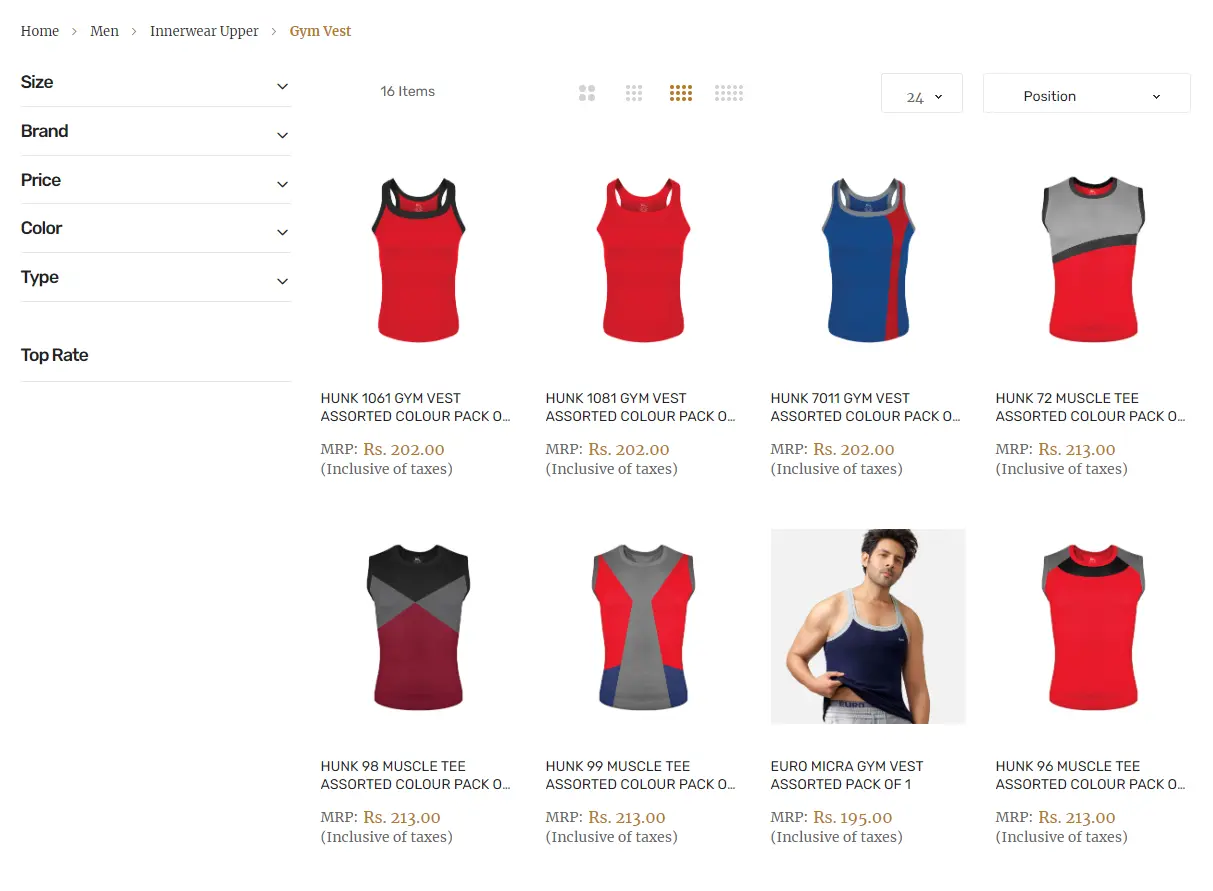Click HUNK 96 MUSCLE TEE product title

click(x=1091, y=775)
